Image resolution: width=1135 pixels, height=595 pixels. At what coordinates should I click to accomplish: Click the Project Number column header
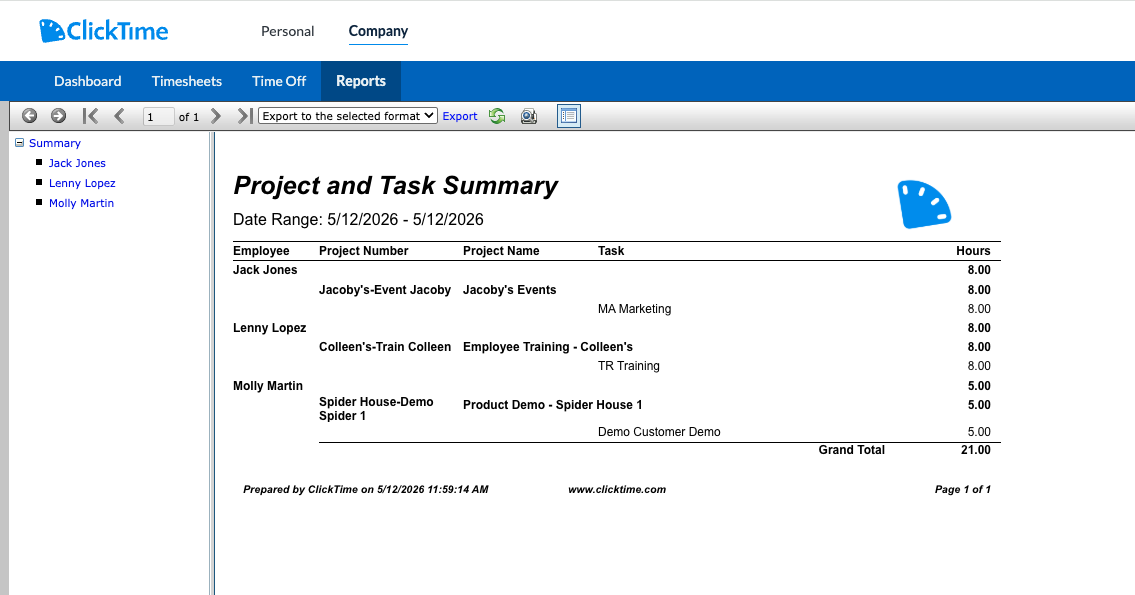pos(363,250)
